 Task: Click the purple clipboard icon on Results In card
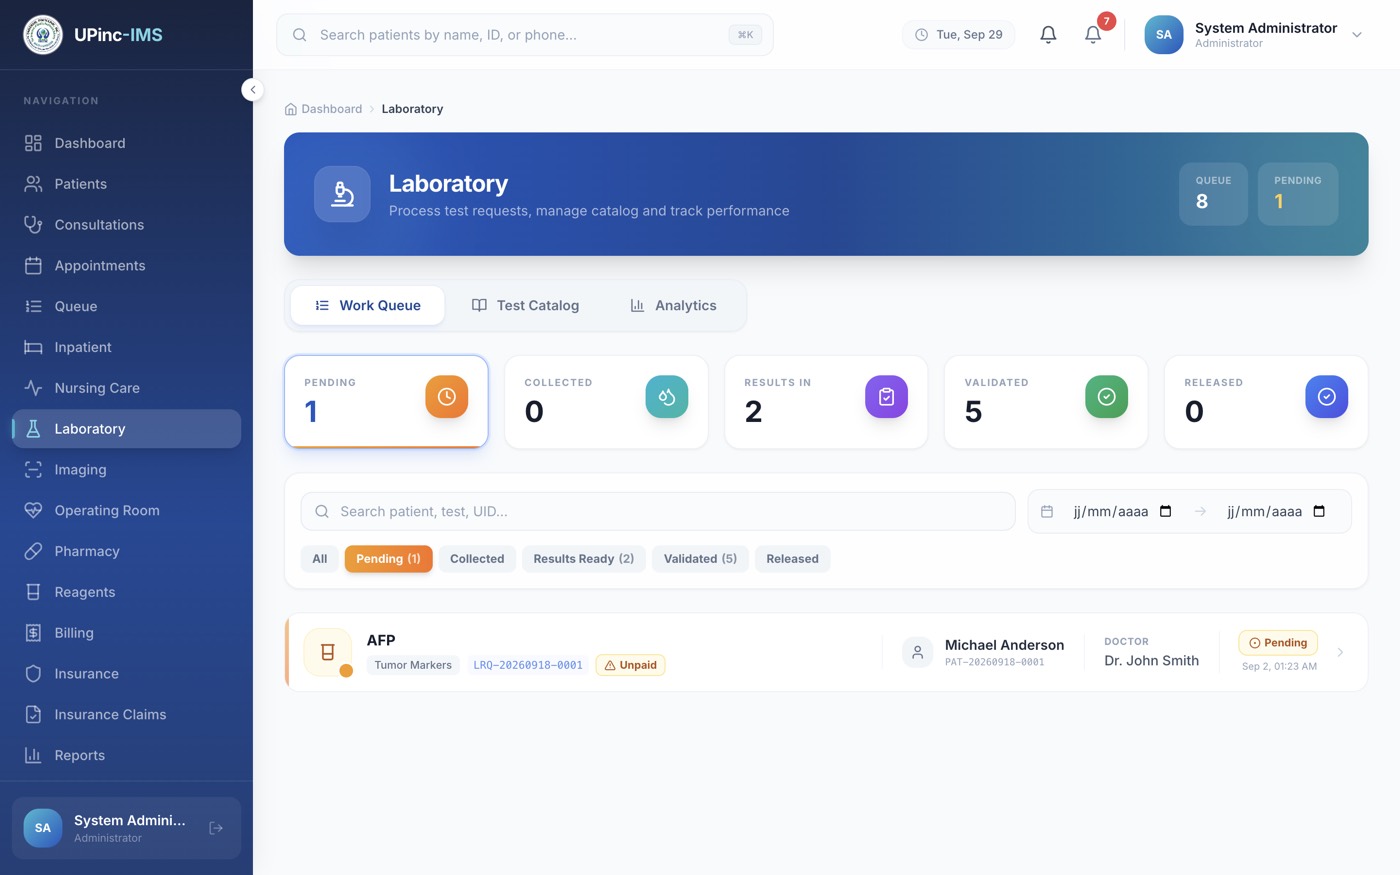coord(886,397)
